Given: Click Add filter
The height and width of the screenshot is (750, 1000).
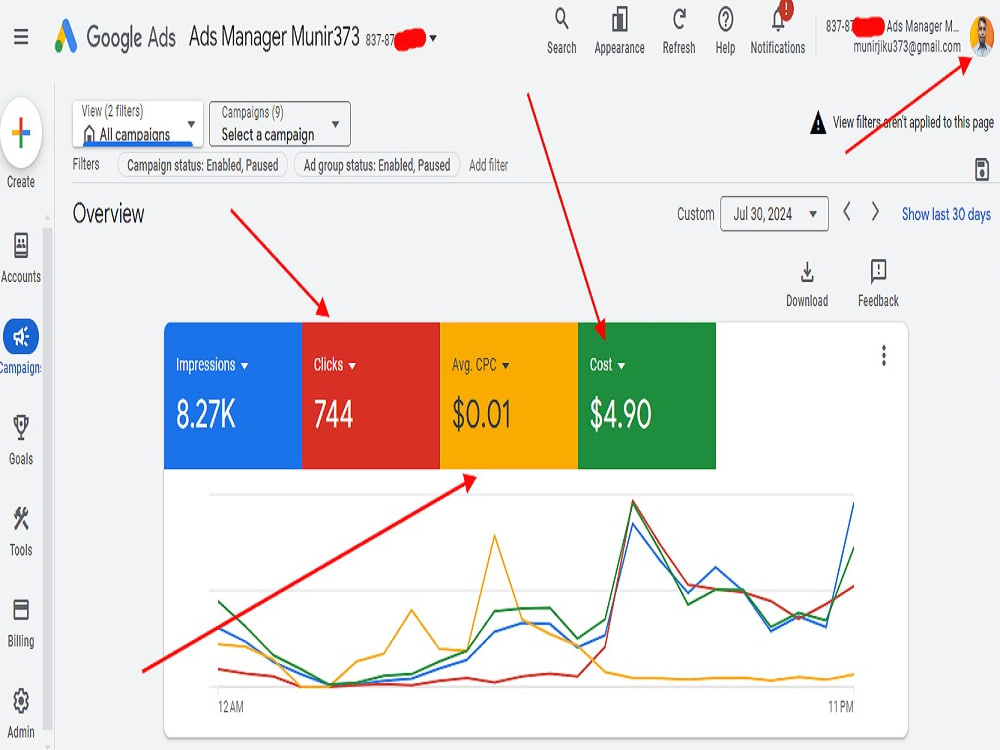Looking at the screenshot, I should click(489, 165).
